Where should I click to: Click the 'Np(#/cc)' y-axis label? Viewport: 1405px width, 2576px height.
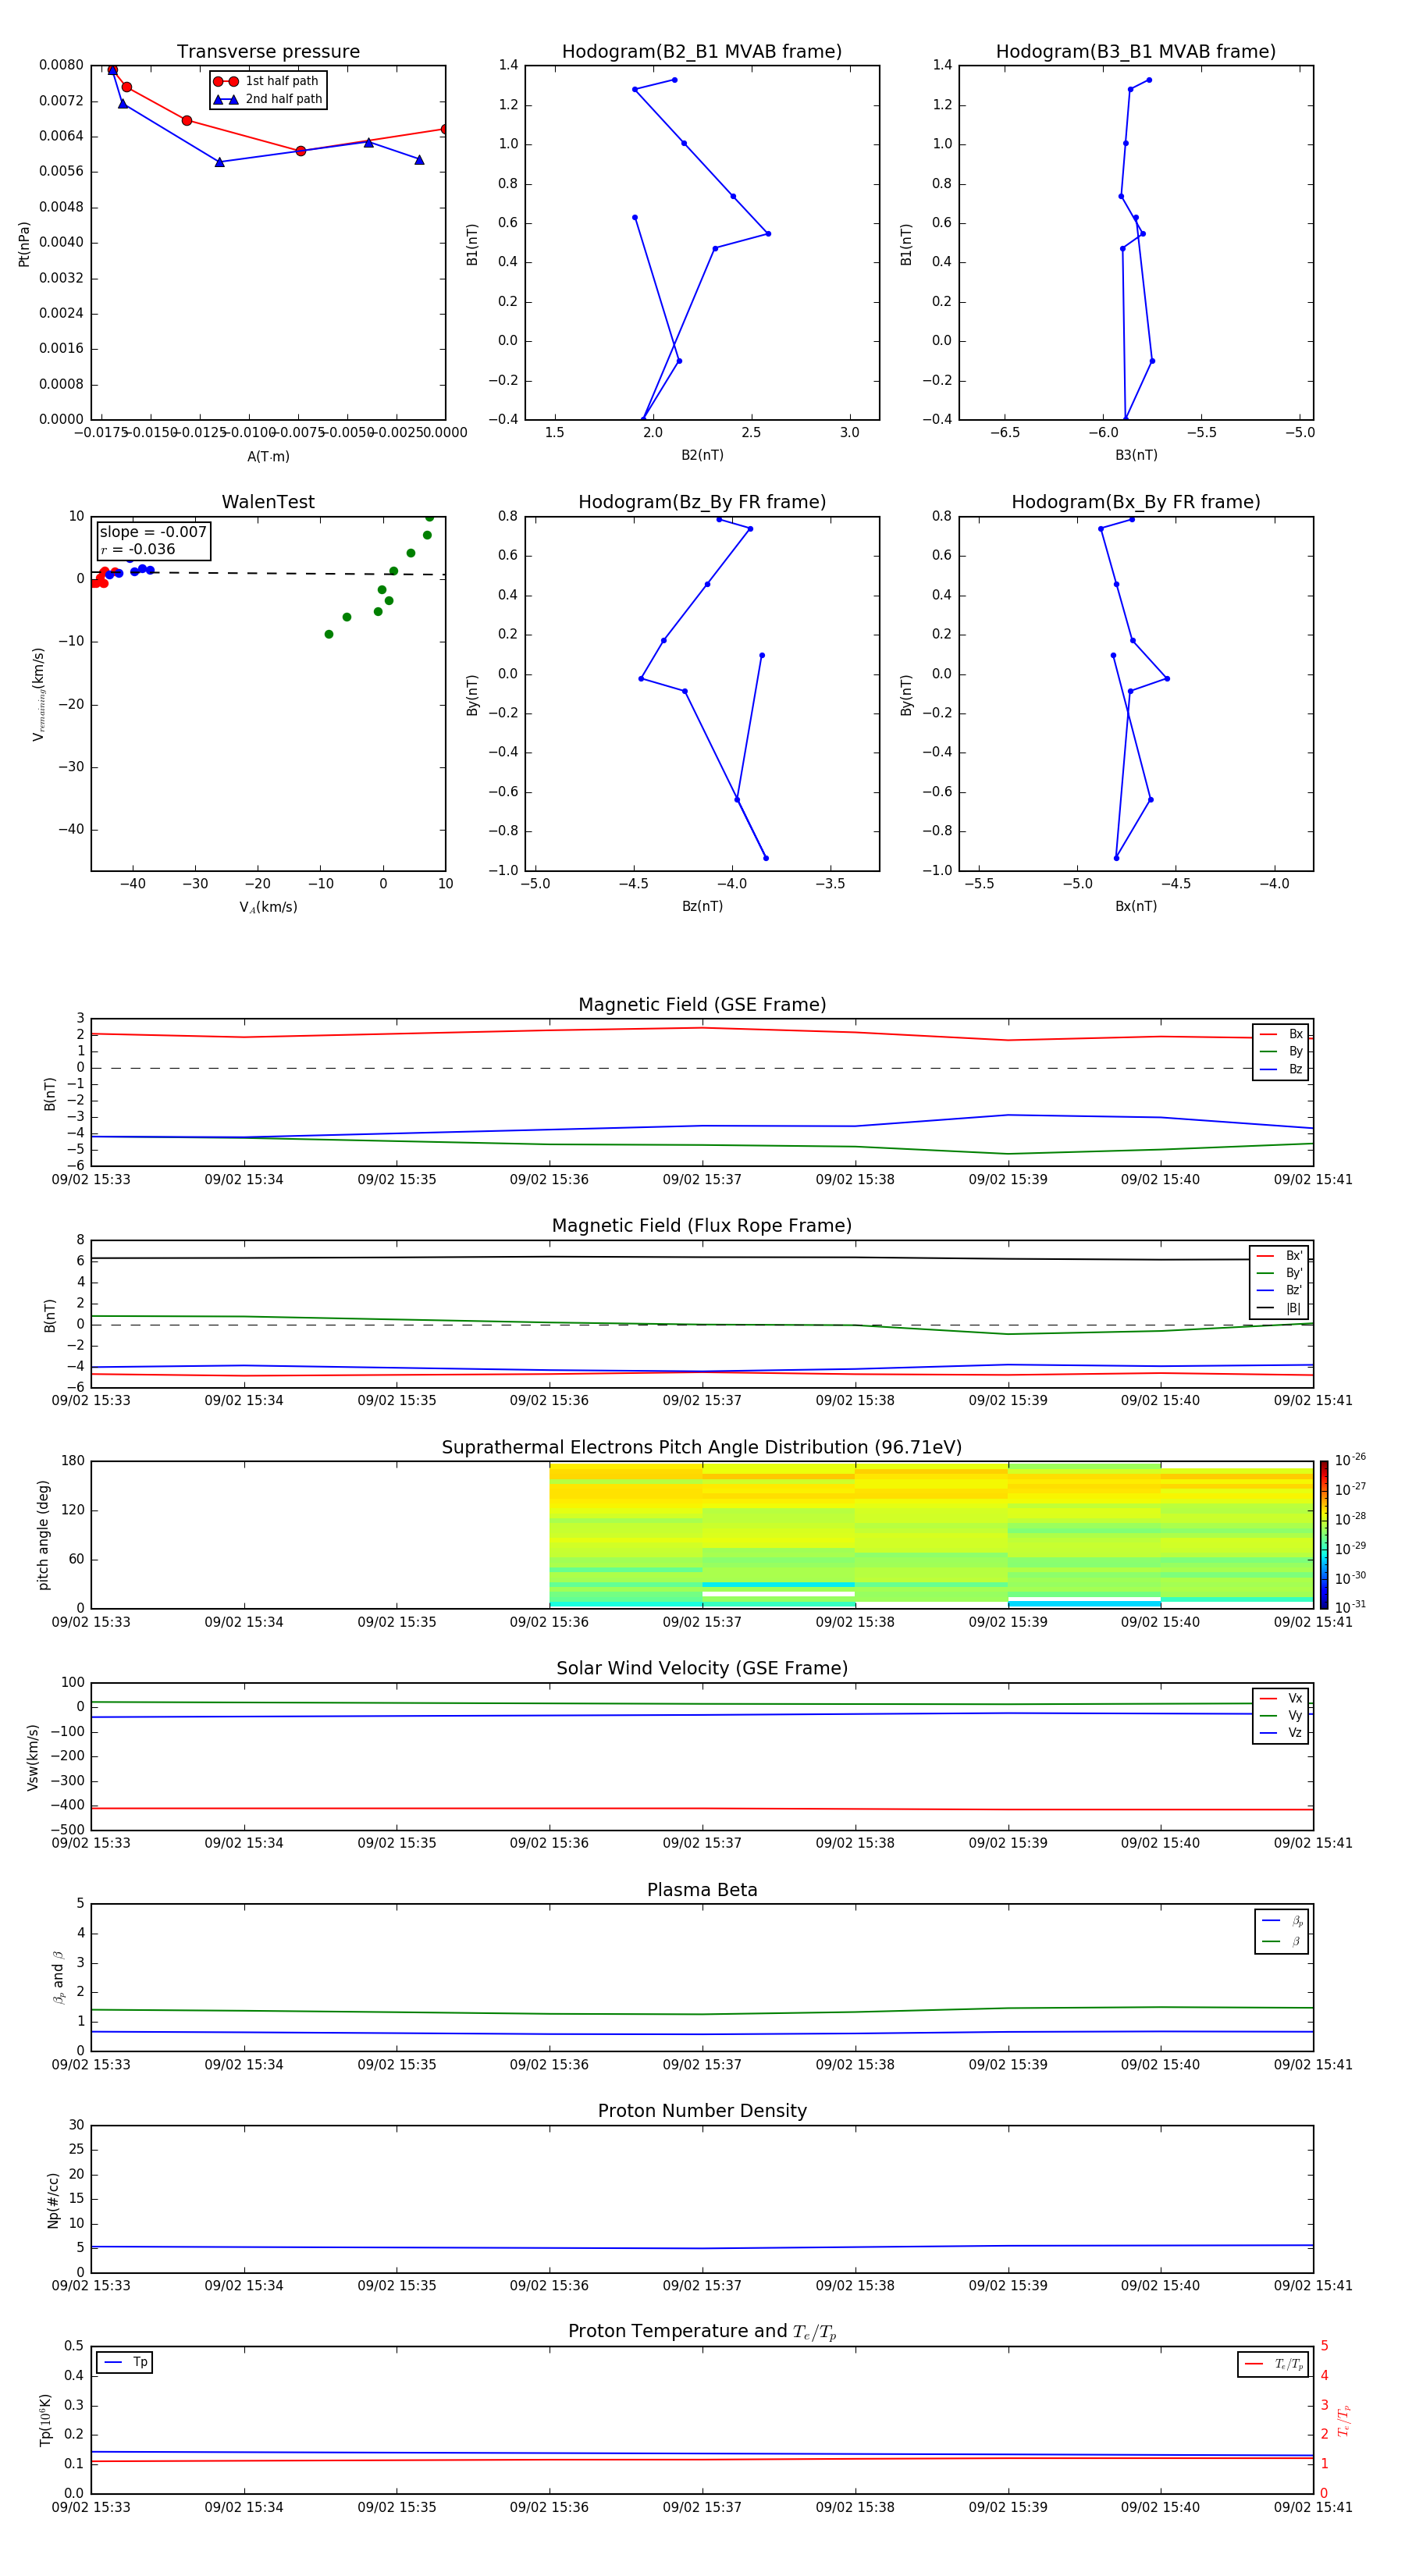[52, 2200]
